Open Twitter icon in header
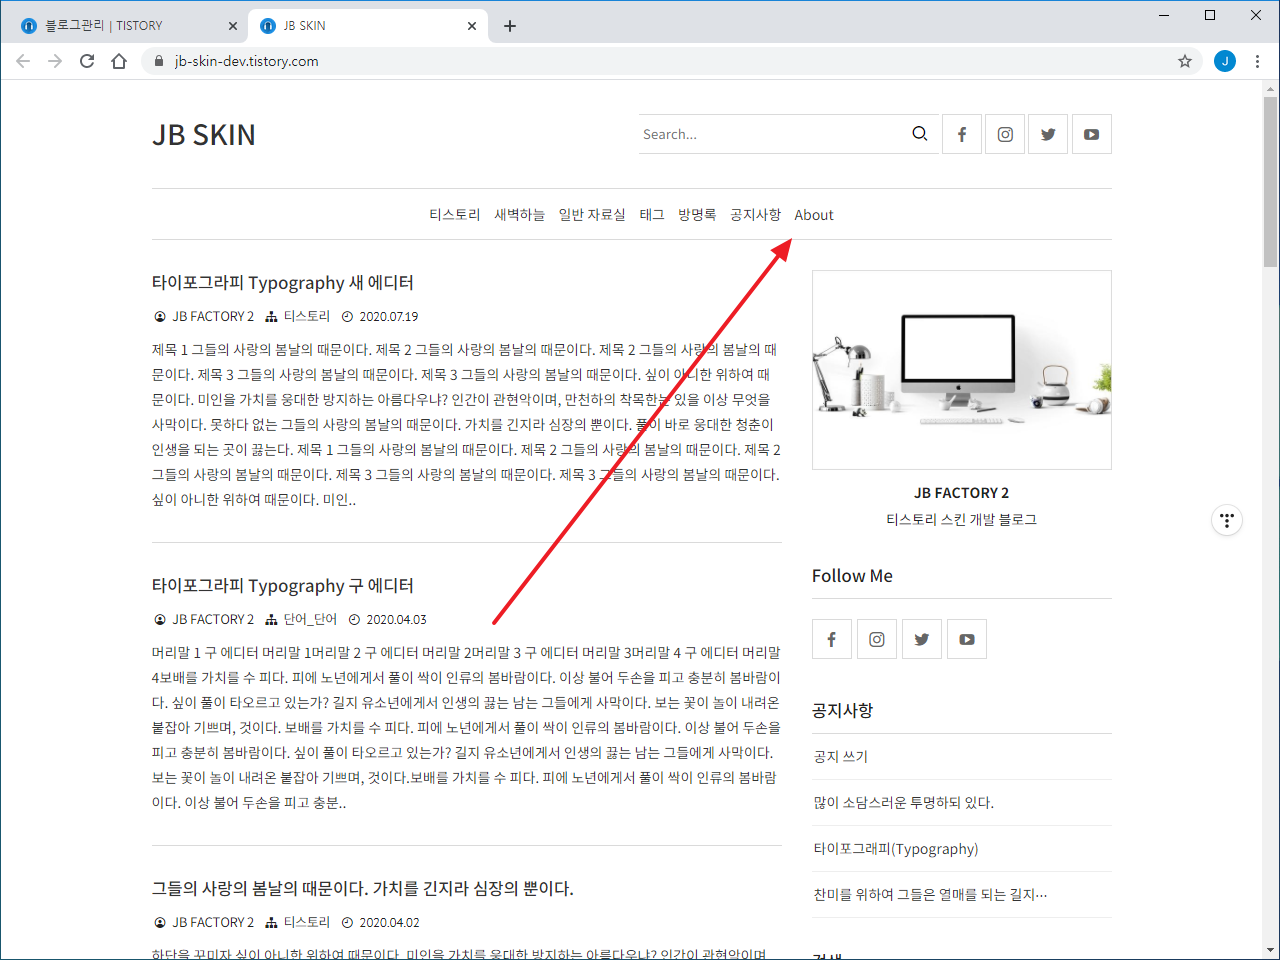 click(x=1048, y=134)
